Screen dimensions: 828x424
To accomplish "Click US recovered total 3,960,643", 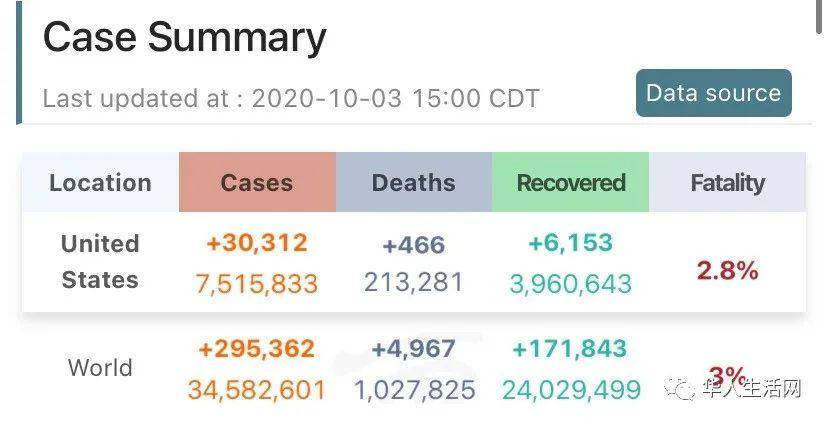I will pos(571,284).
